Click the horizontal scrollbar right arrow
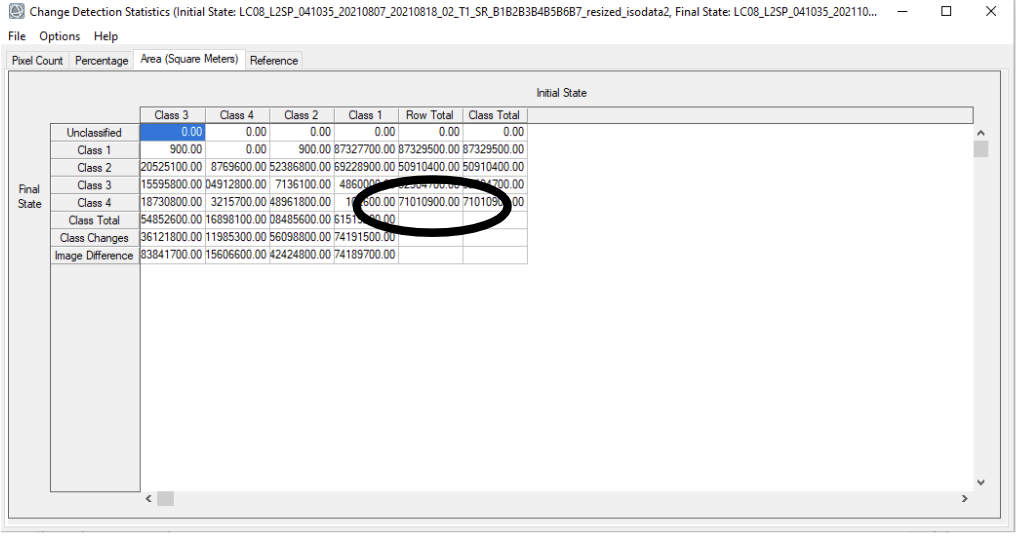Image resolution: width=1018 pixels, height=536 pixels. click(x=964, y=498)
